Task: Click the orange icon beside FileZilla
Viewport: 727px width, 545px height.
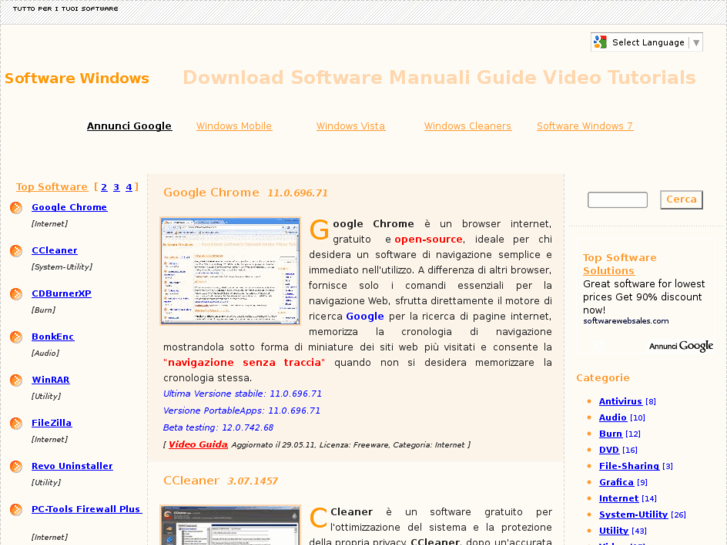Action: pos(16,423)
